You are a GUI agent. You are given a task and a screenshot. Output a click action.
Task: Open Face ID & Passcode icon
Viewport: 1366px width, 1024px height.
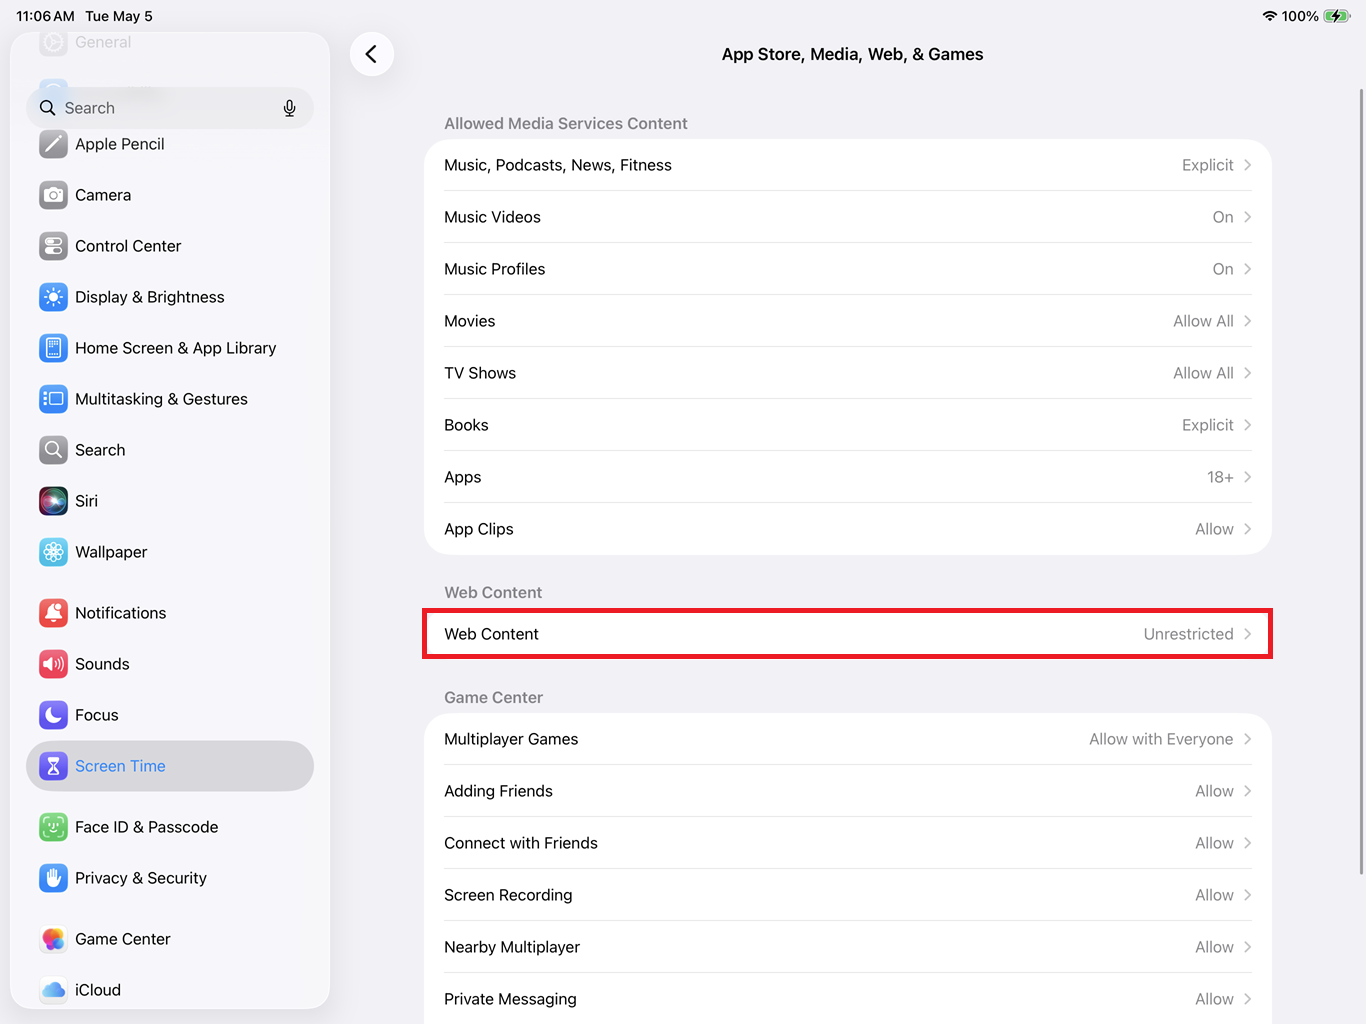point(53,827)
